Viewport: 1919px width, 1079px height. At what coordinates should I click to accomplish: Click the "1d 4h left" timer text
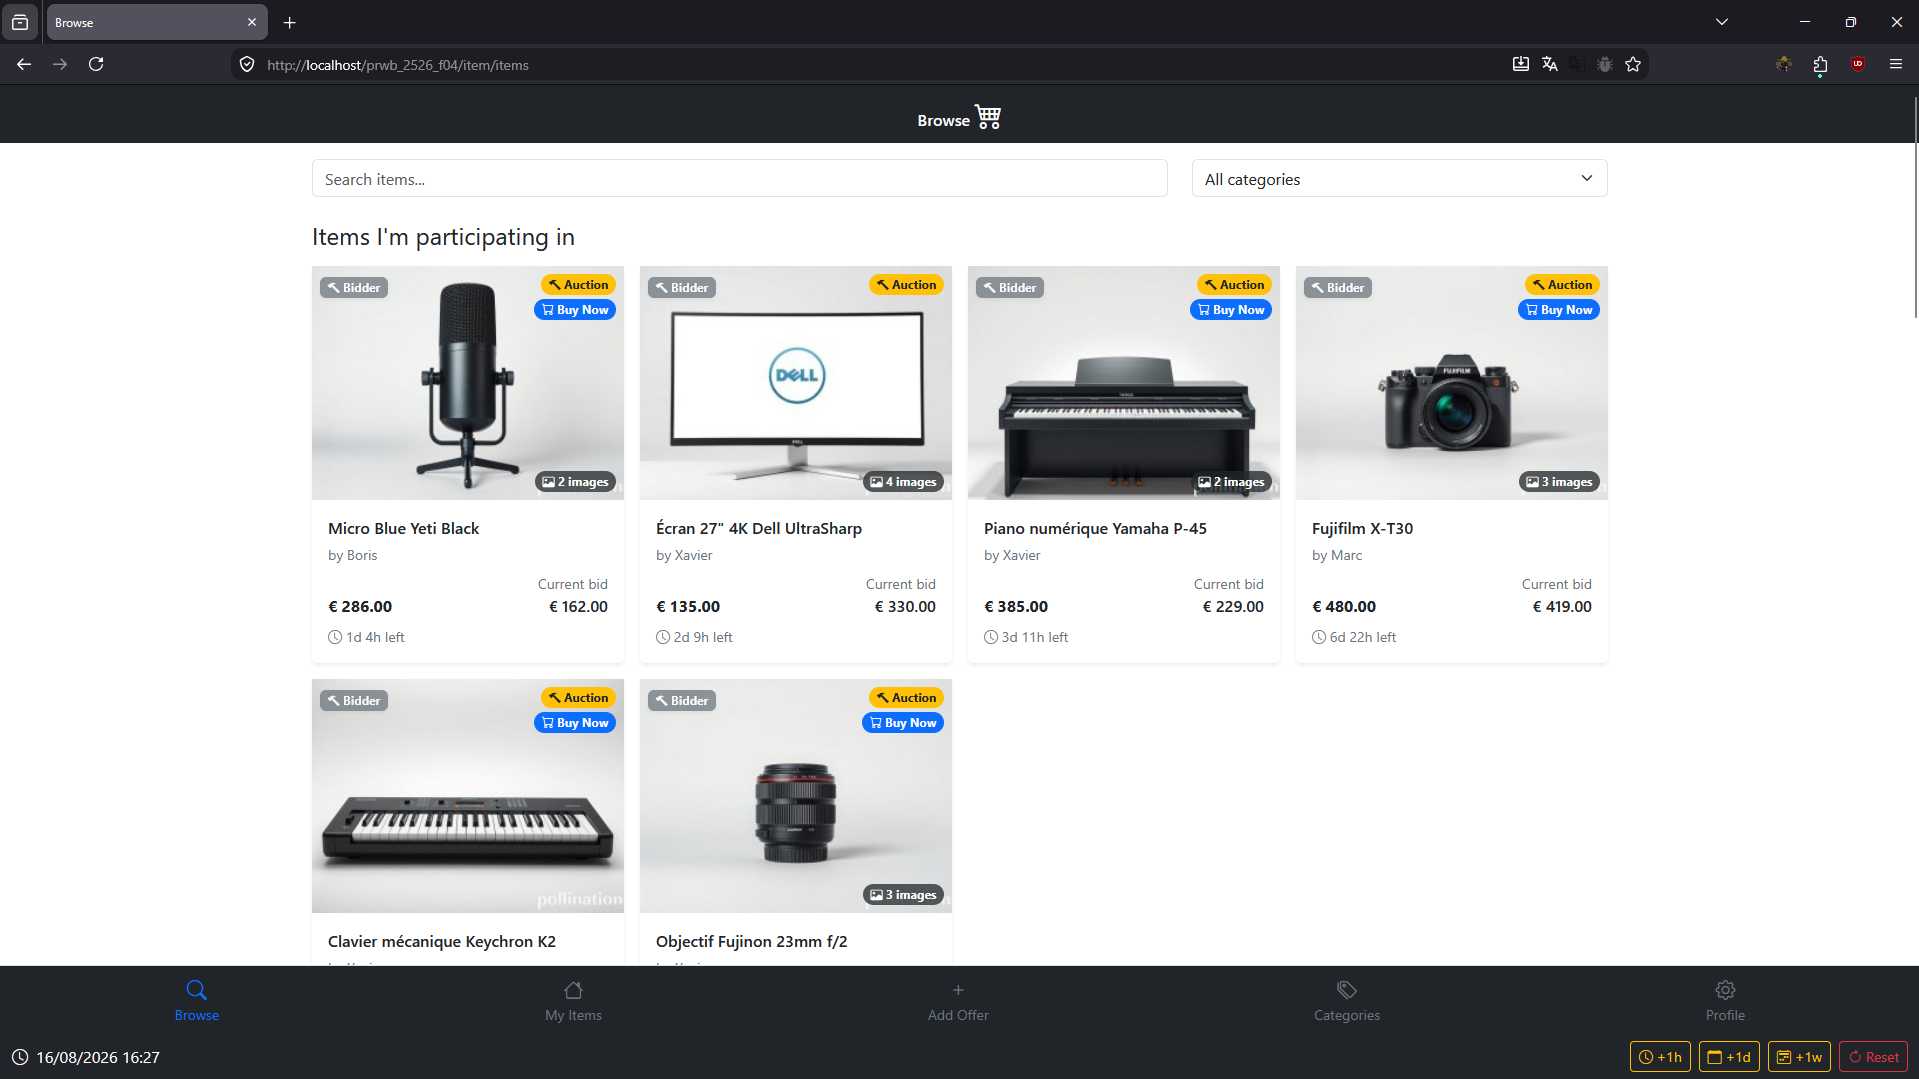[x=375, y=637]
